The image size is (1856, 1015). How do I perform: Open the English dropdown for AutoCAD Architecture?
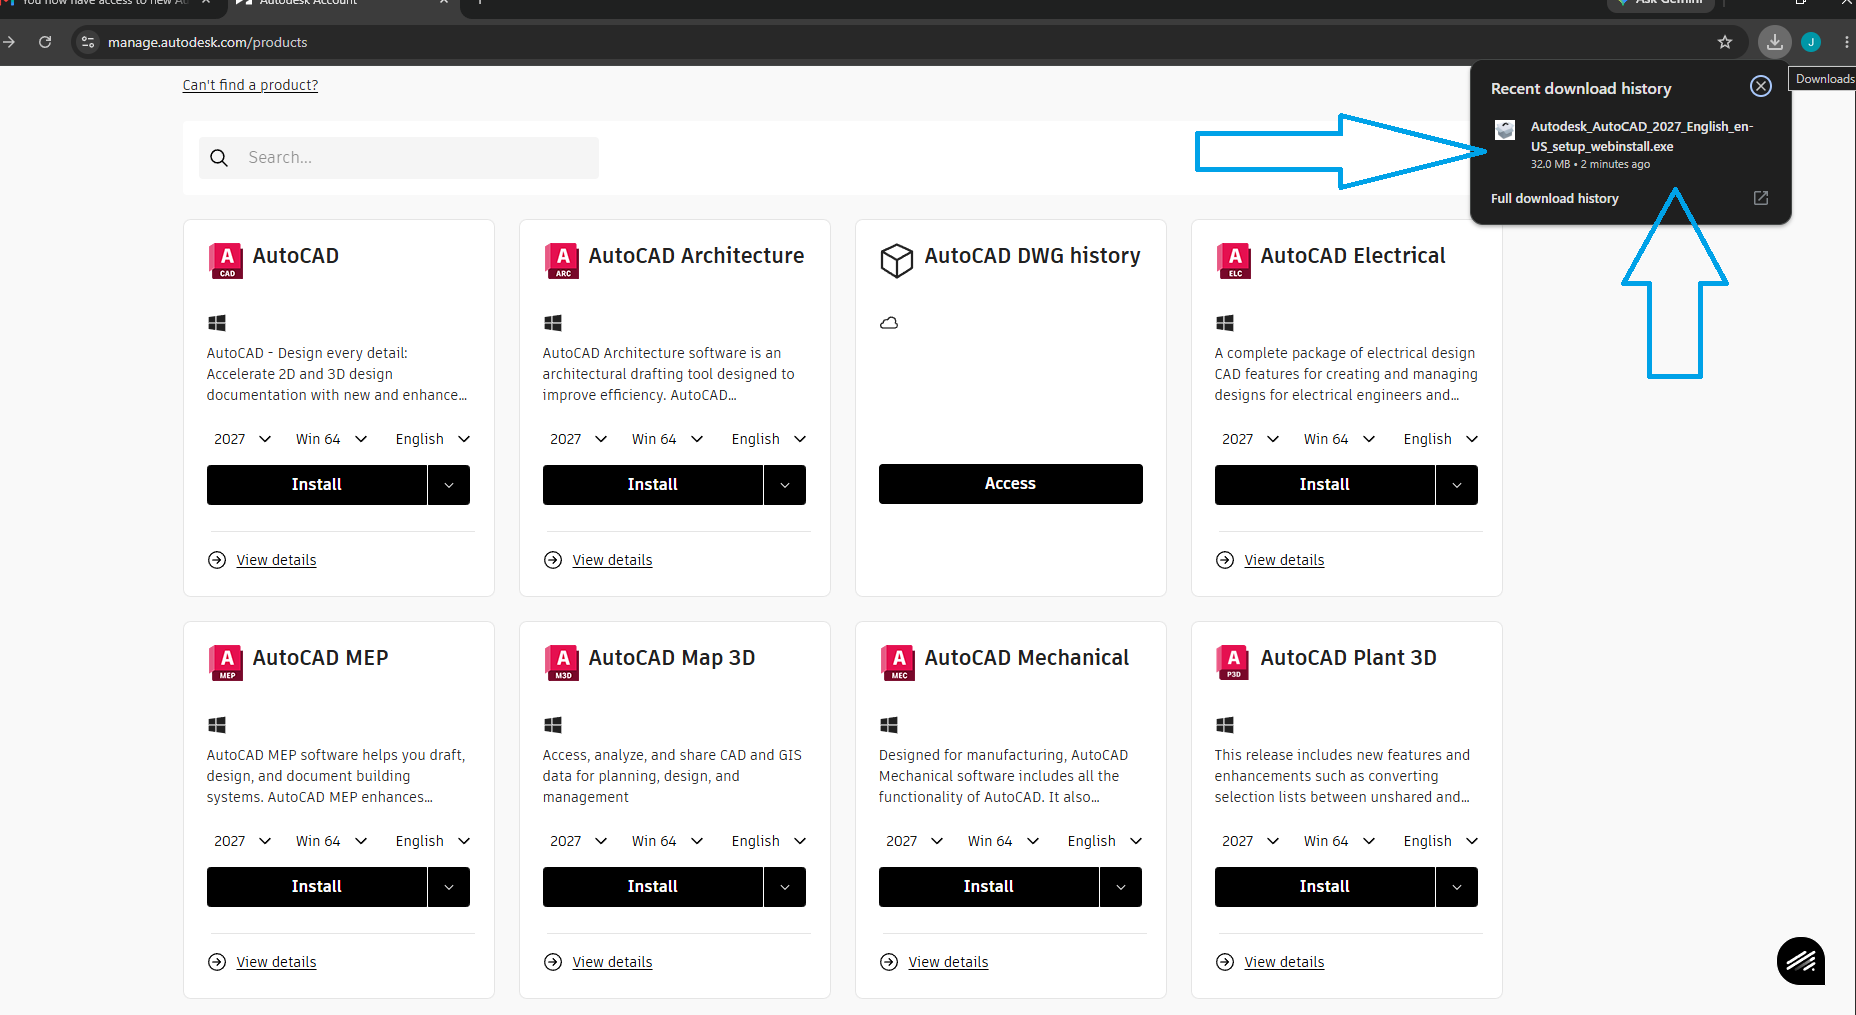pyautogui.click(x=769, y=439)
